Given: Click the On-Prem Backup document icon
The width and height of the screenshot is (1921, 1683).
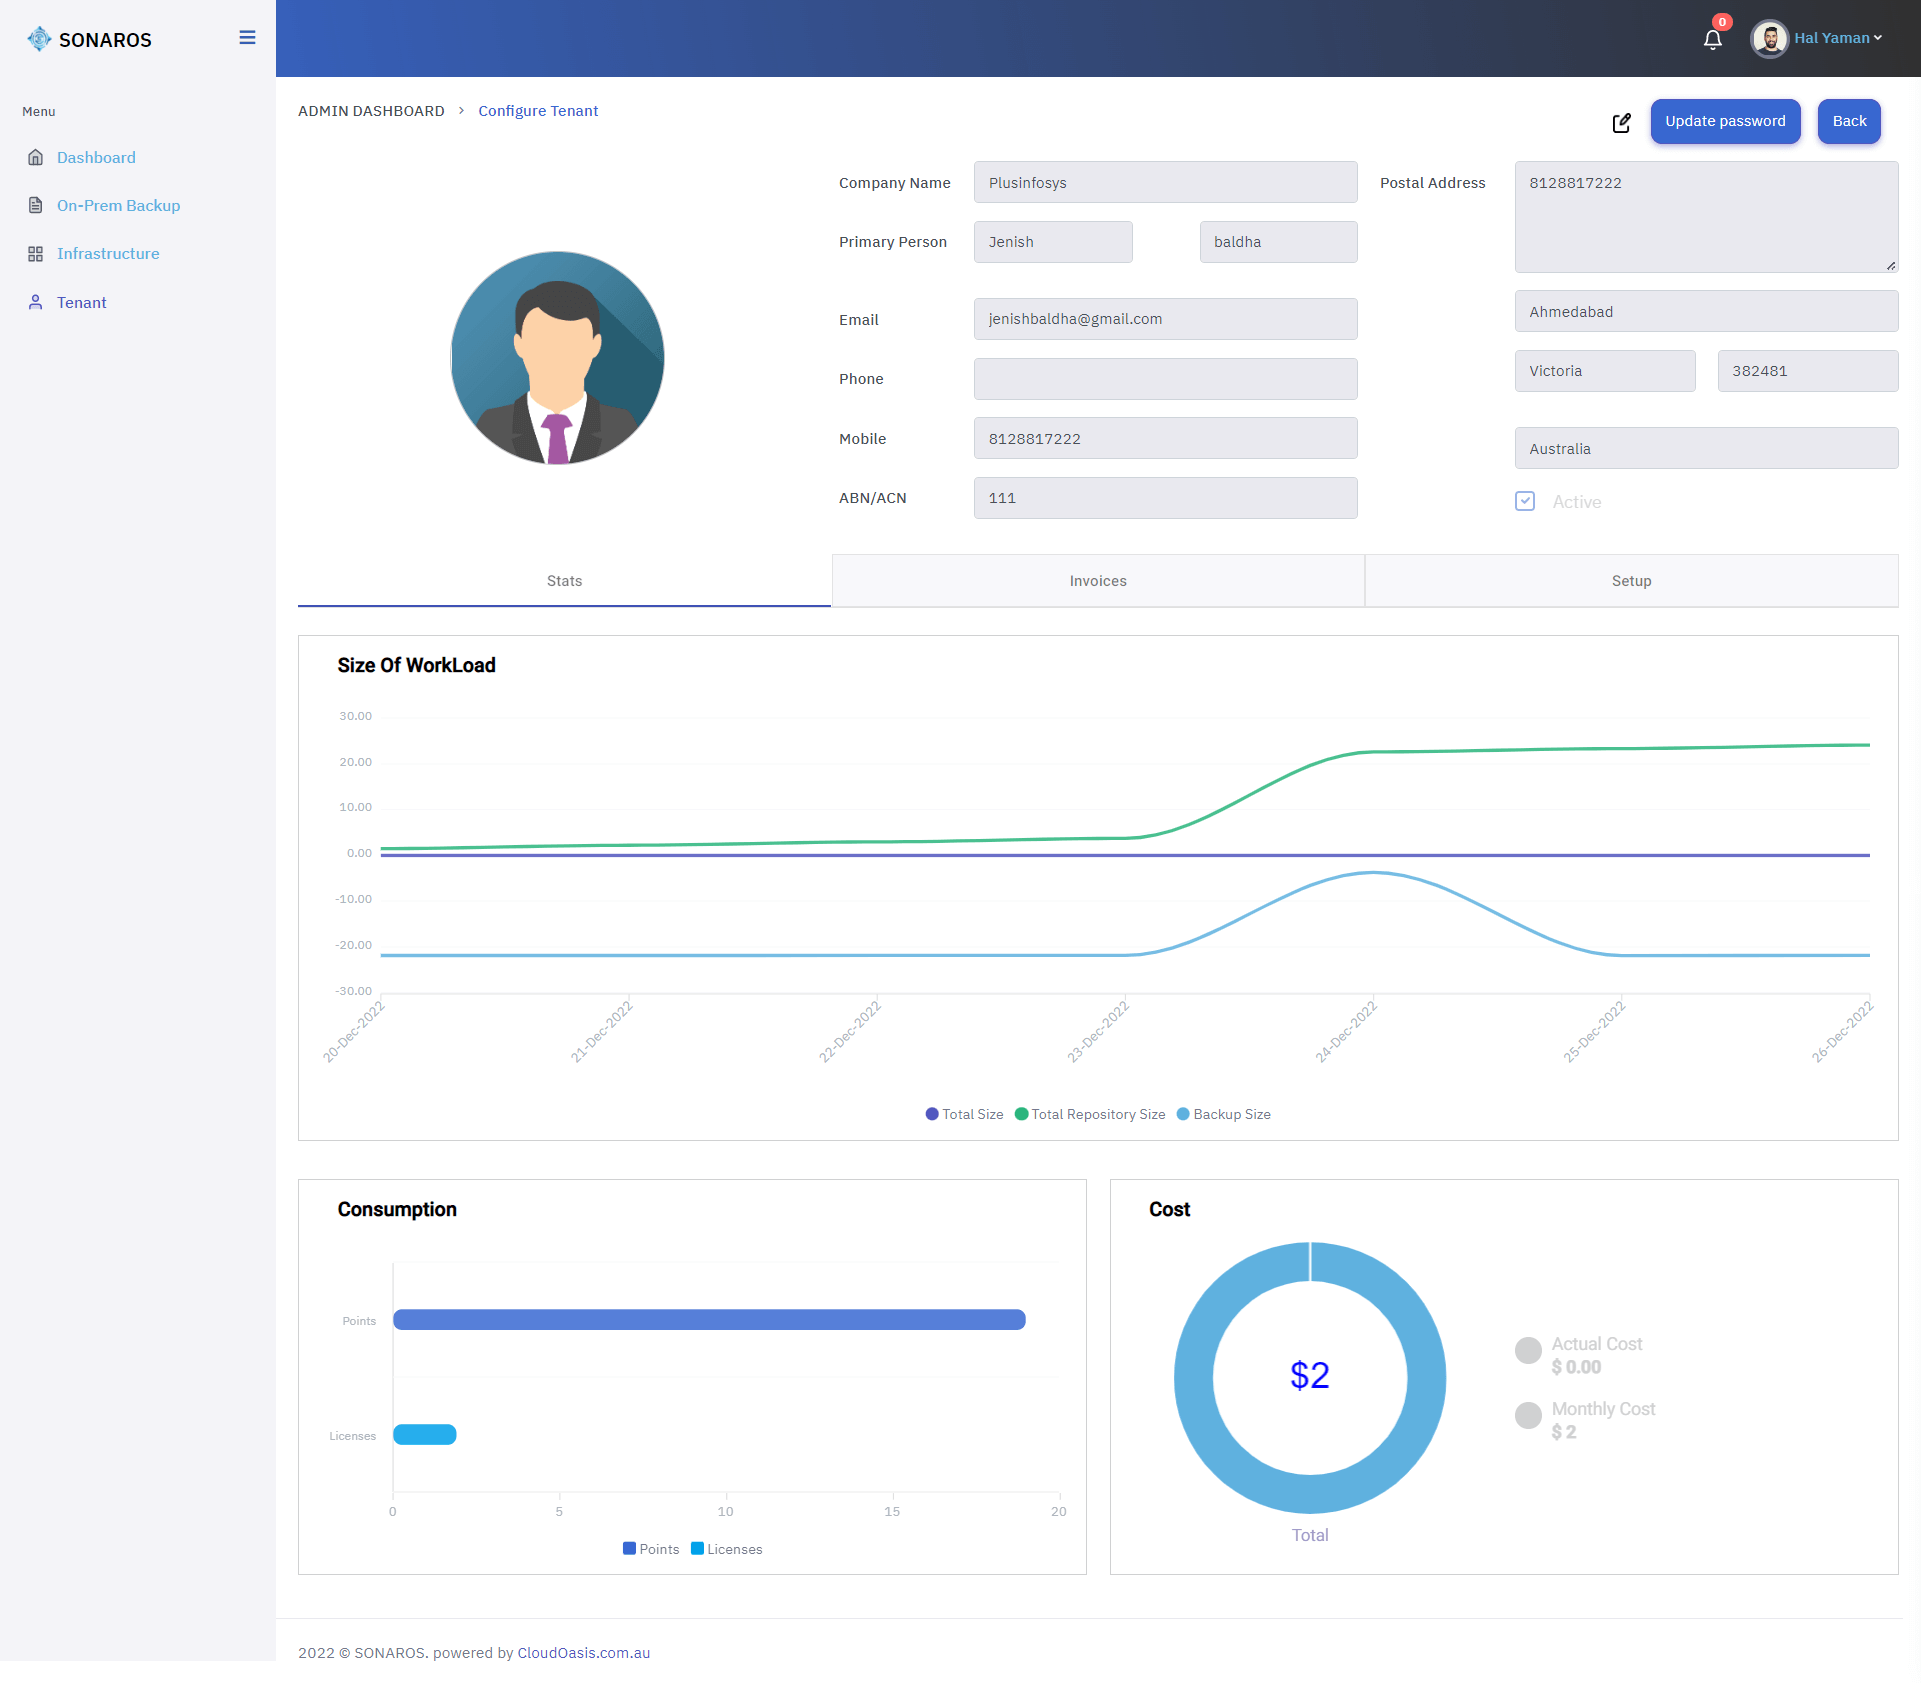Looking at the screenshot, I should coord(36,205).
